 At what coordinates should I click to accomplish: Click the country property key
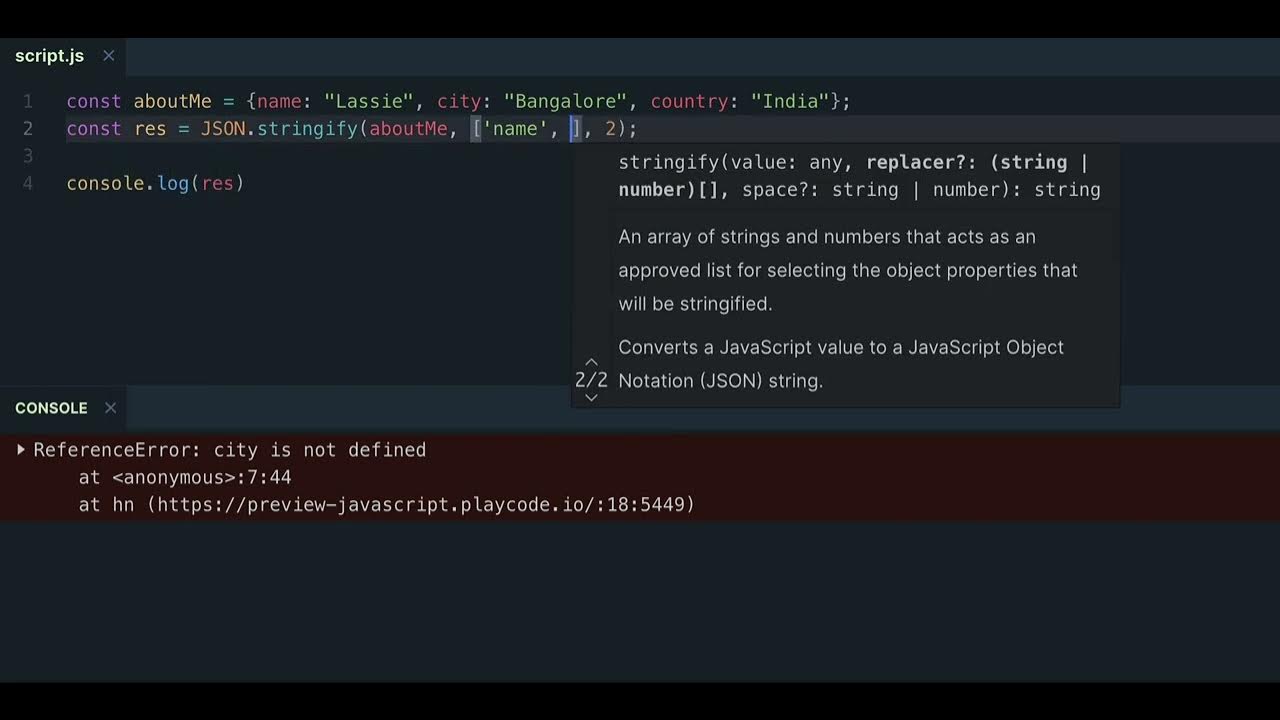690,102
